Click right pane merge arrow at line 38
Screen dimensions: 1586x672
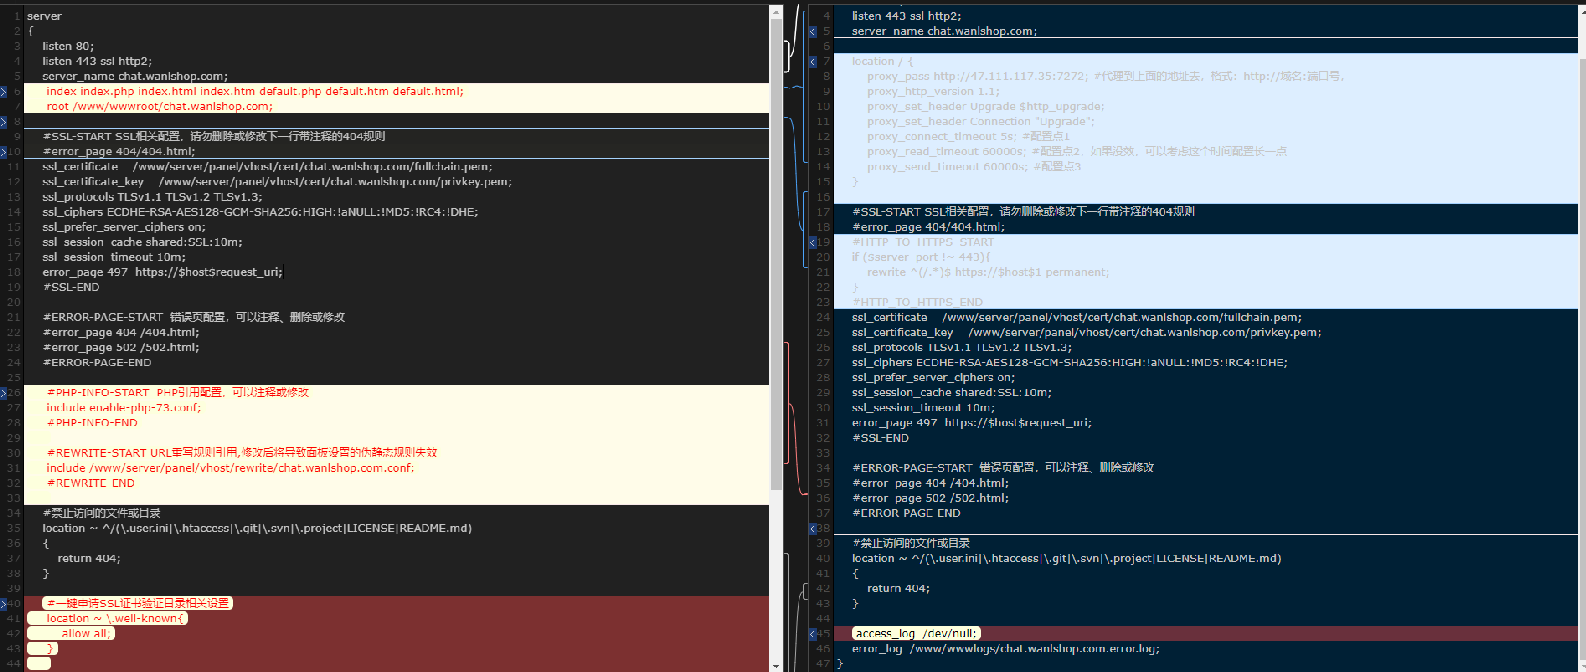click(813, 528)
